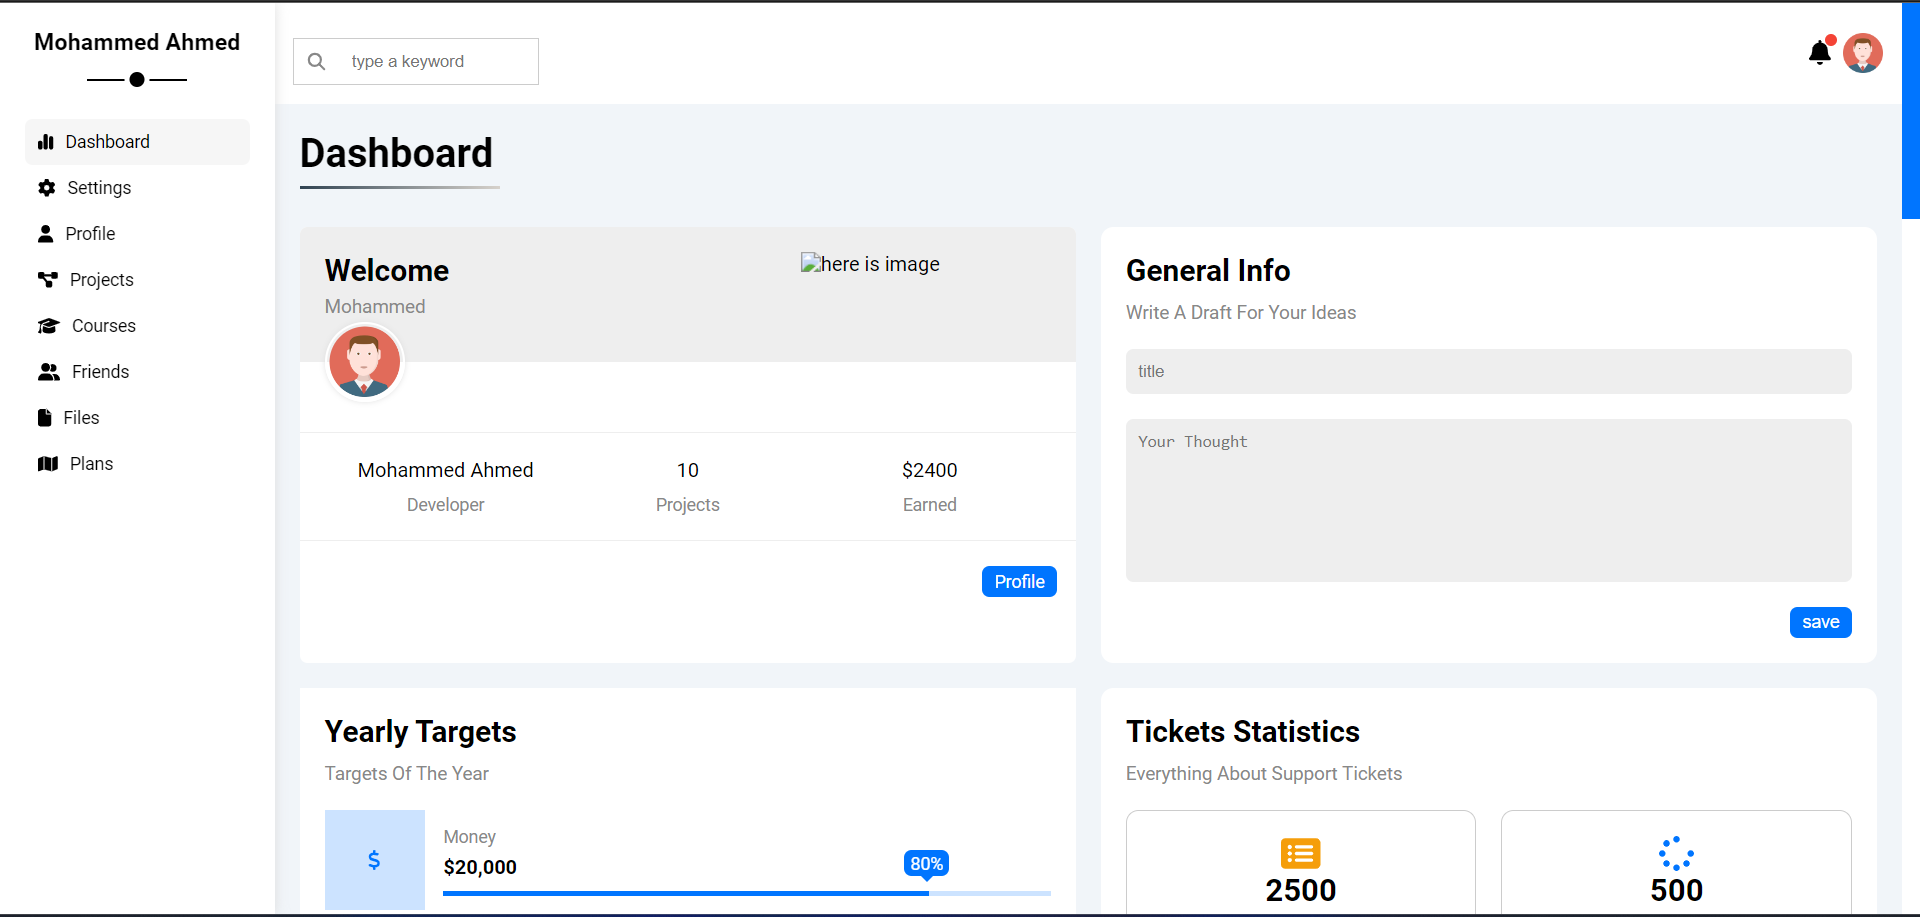The height and width of the screenshot is (917, 1920).
Task: Click the title input field
Action: click(1488, 371)
